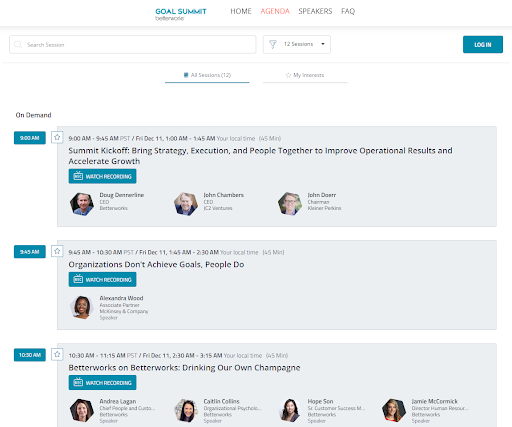Select the All Sessions (12) tab
The image size is (512, 427).
click(x=207, y=75)
